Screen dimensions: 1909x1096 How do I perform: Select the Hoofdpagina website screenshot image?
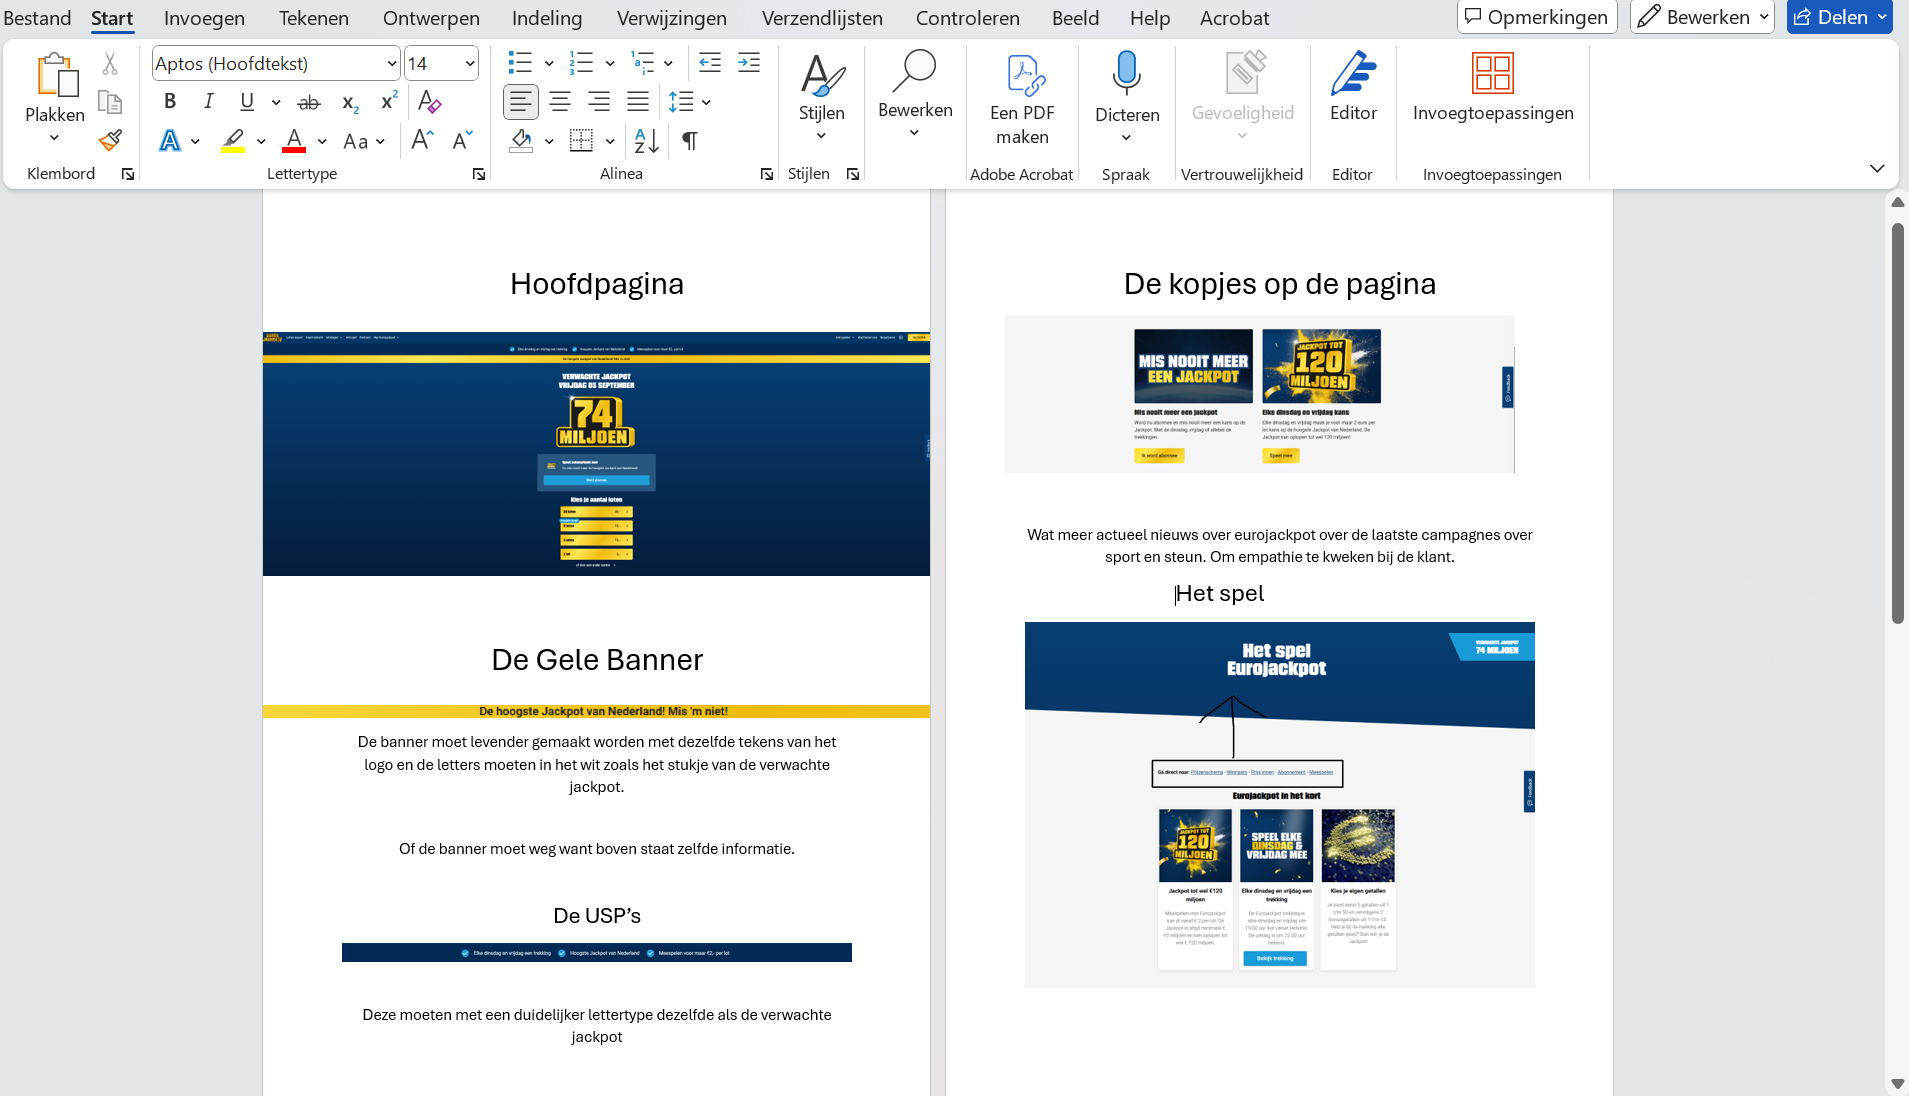tap(596, 454)
